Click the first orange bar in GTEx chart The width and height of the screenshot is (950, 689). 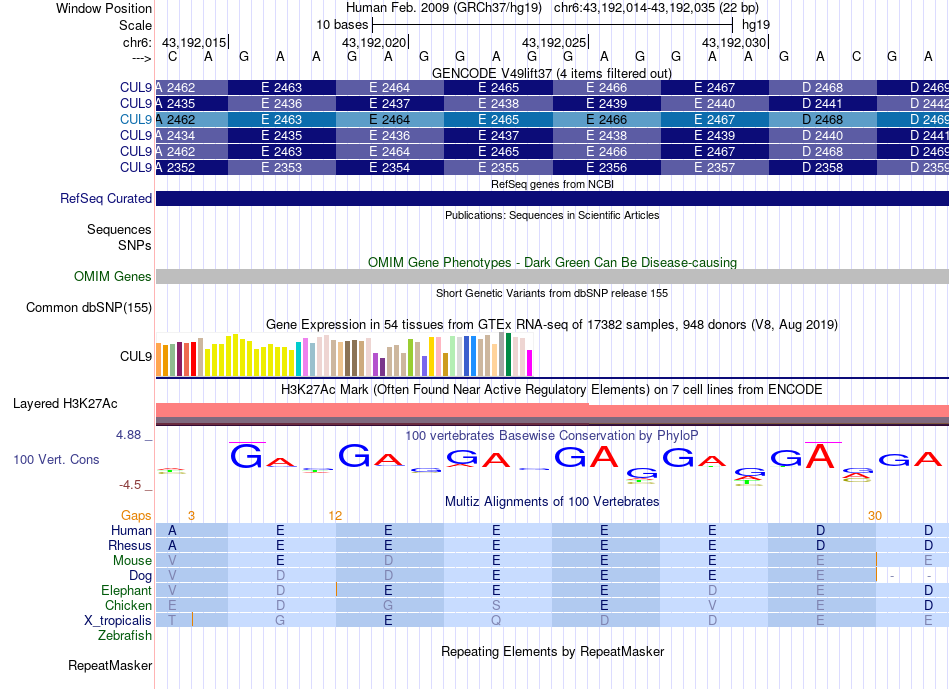(159, 360)
